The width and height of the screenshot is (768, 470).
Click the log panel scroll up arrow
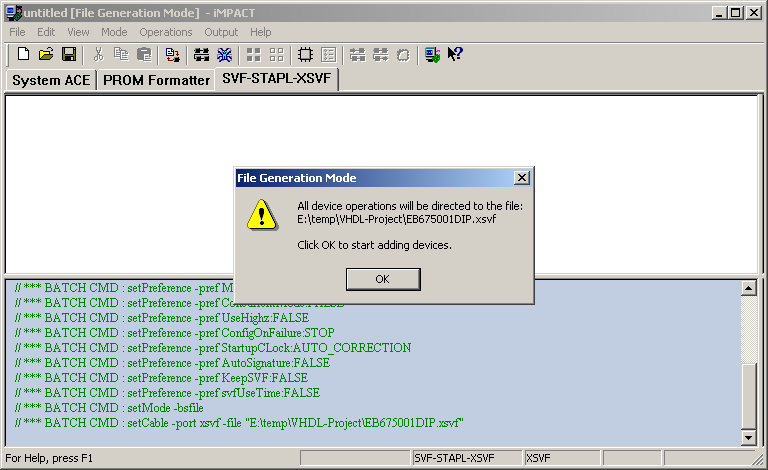[748, 288]
